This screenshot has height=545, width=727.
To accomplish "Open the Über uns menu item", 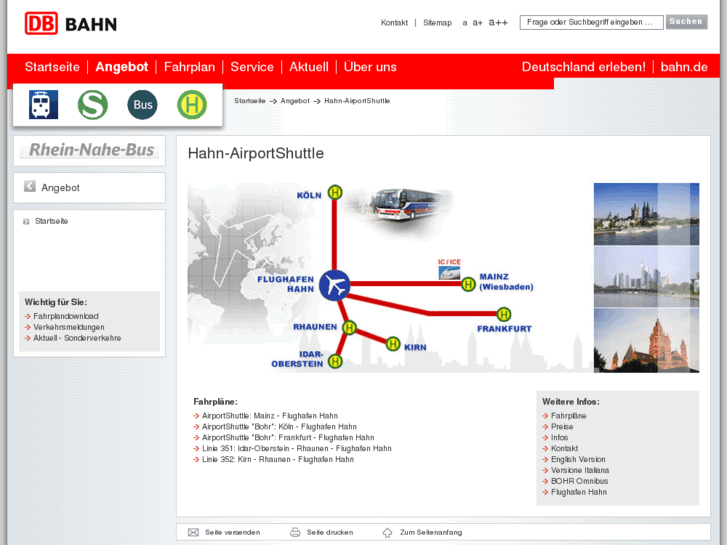I will tap(370, 67).
